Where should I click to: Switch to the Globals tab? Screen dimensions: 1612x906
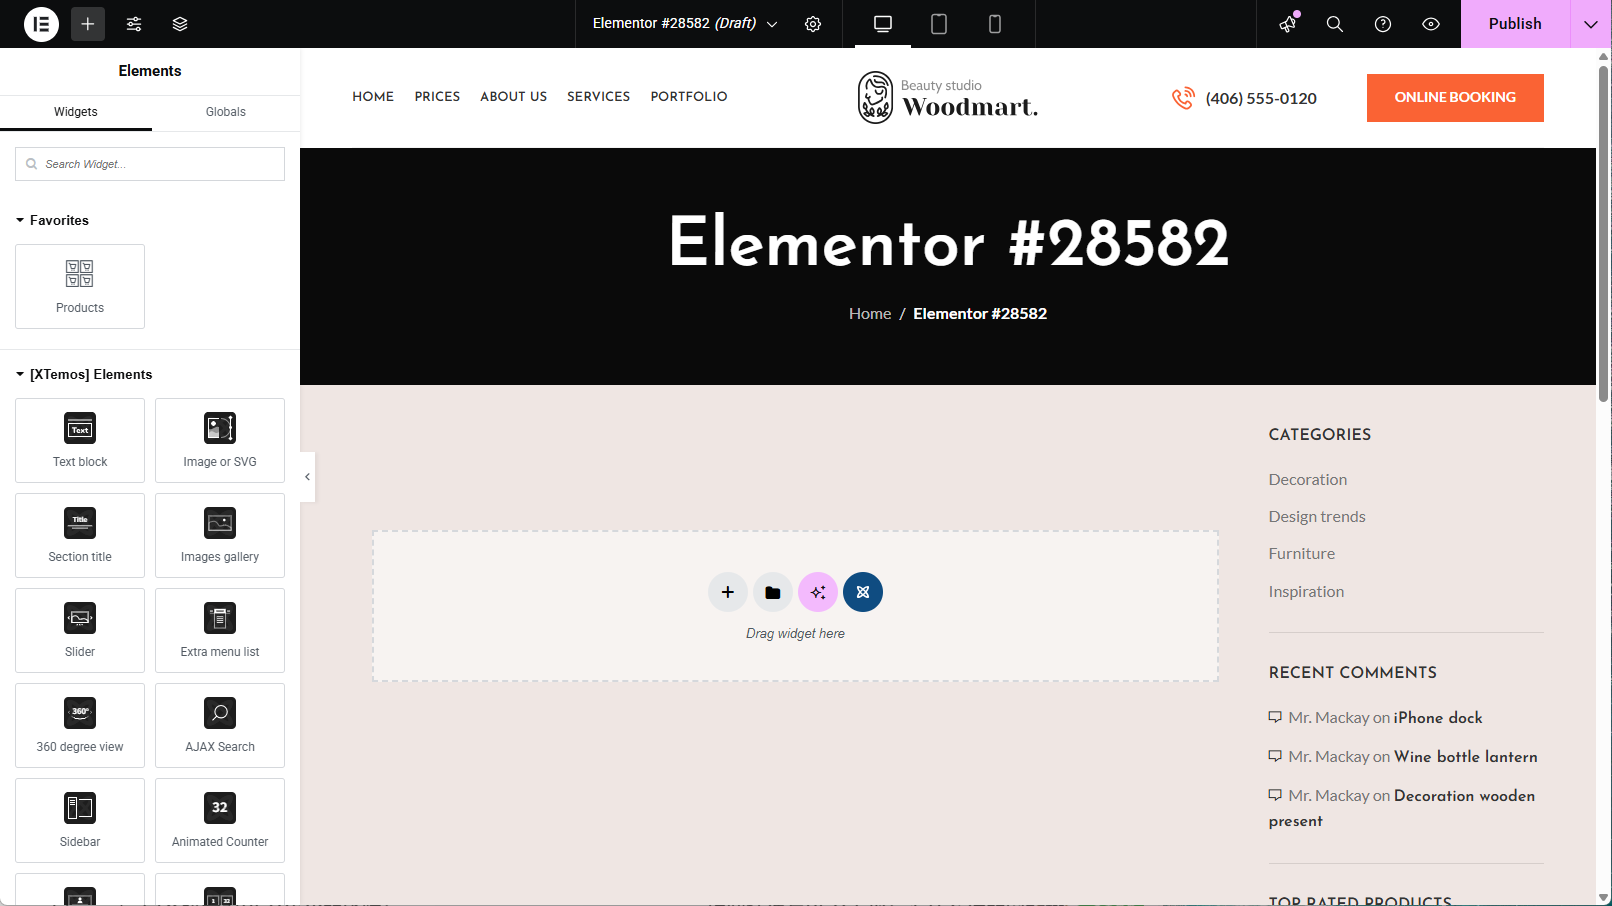[x=225, y=111]
